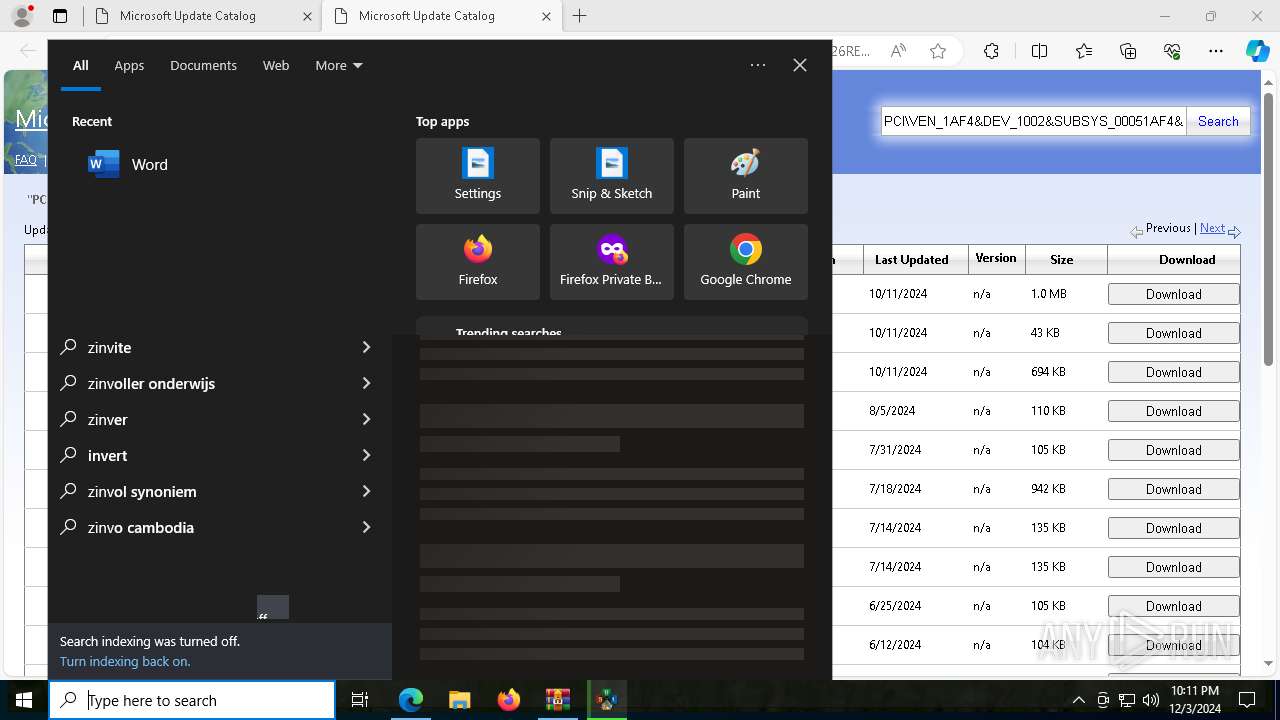Select the All search filter tab
1280x720 pixels.
pos(81,65)
